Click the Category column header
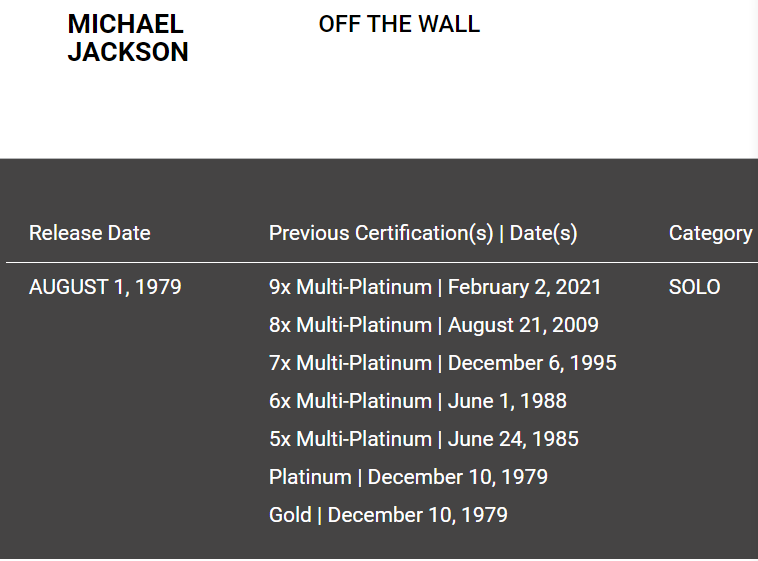The height and width of the screenshot is (561, 758). pyautogui.click(x=710, y=233)
